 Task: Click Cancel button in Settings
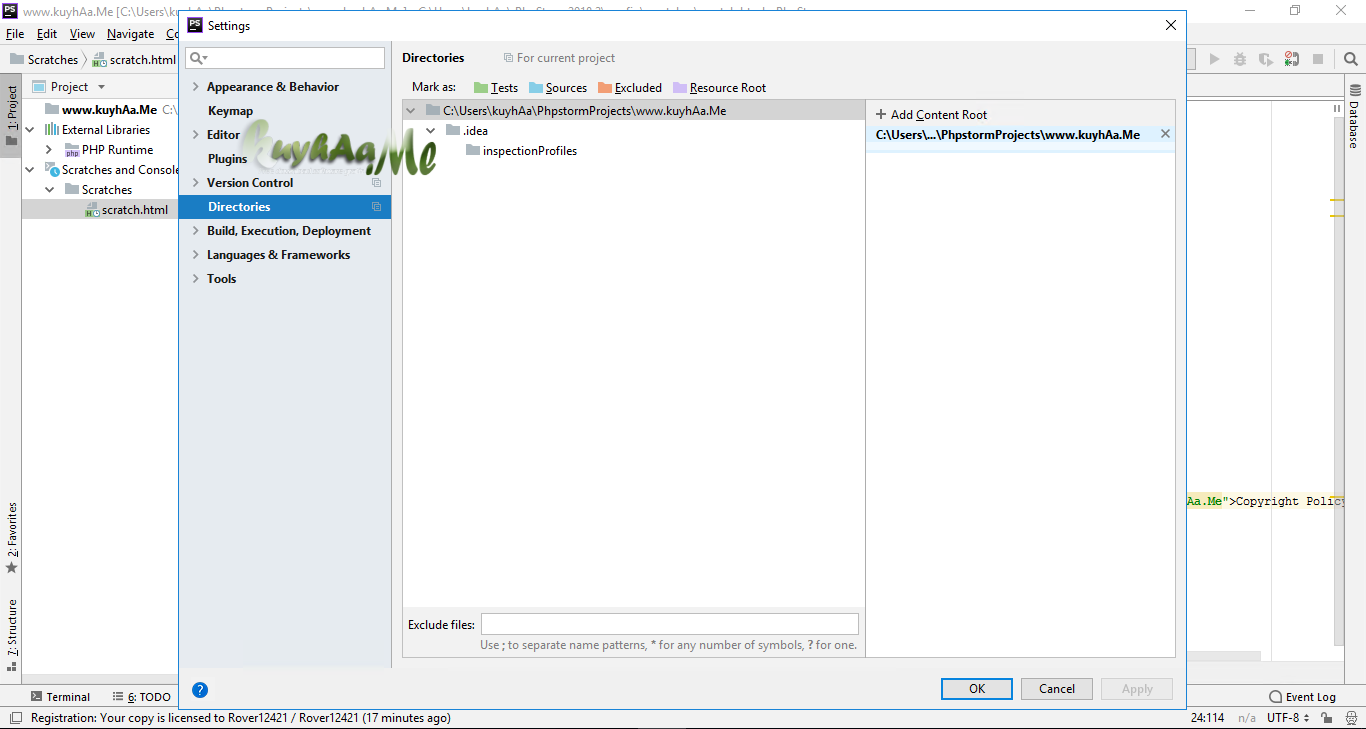1057,688
